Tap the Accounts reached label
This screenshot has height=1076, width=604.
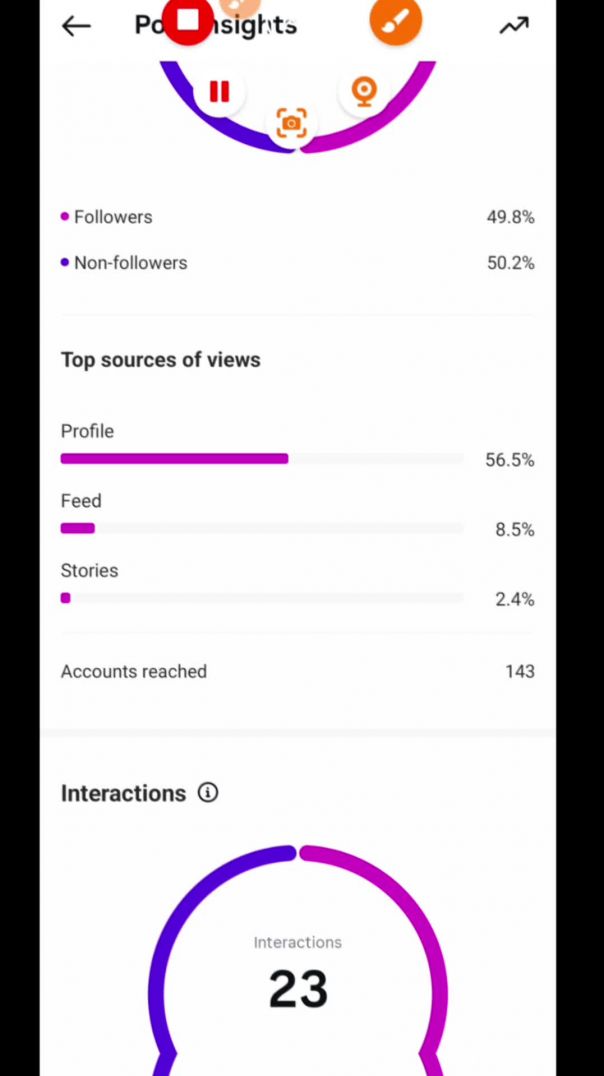[x=134, y=671]
